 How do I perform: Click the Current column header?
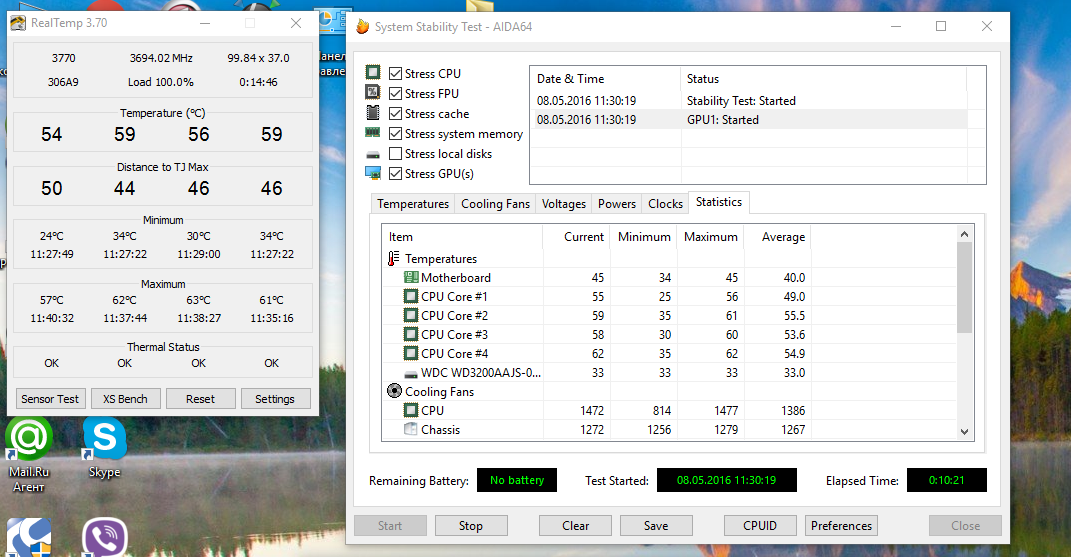tap(576, 237)
